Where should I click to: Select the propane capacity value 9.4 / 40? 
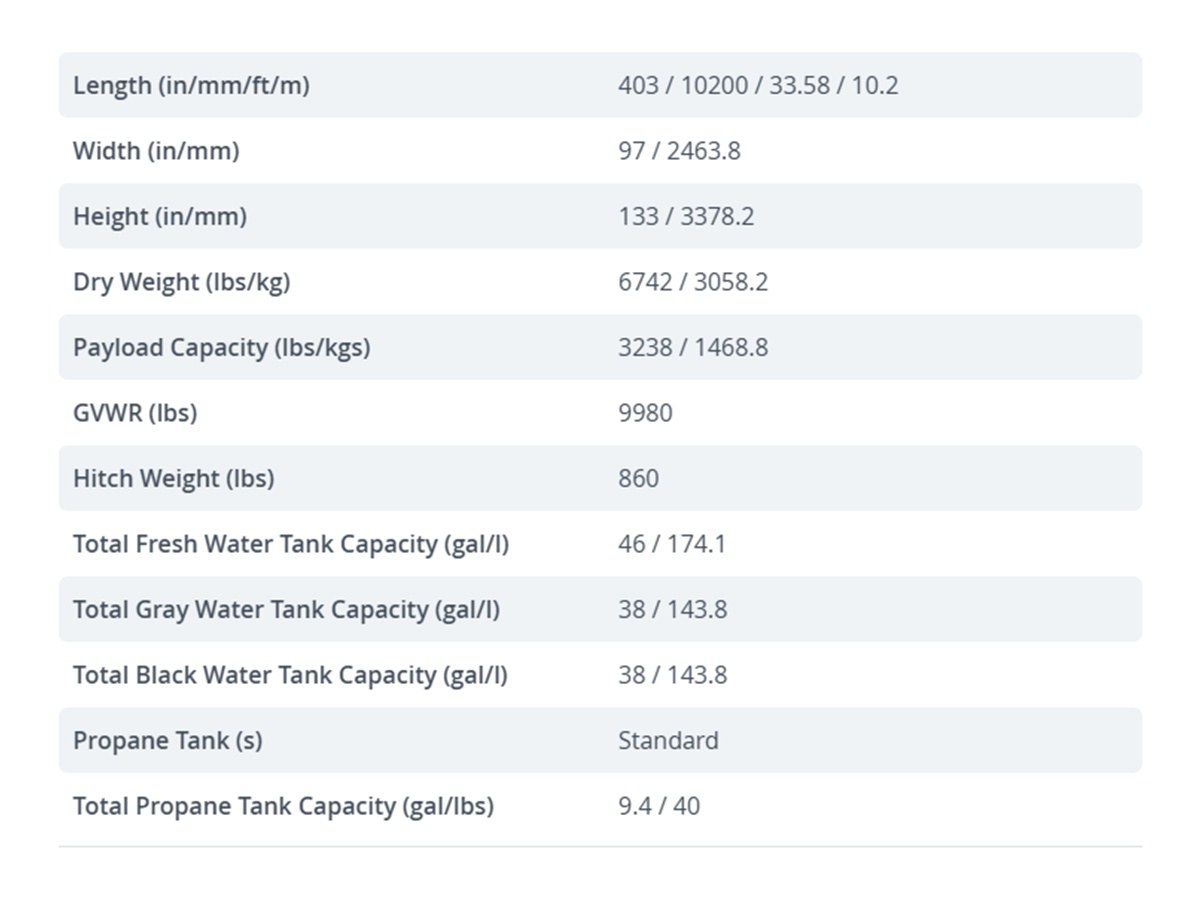coord(659,806)
